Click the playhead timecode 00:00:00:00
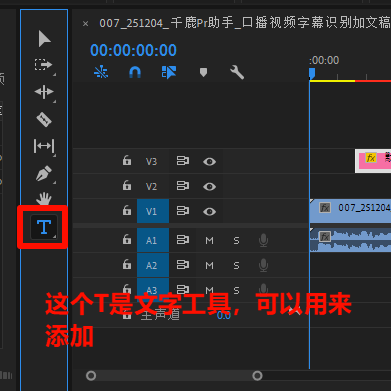 coord(133,50)
